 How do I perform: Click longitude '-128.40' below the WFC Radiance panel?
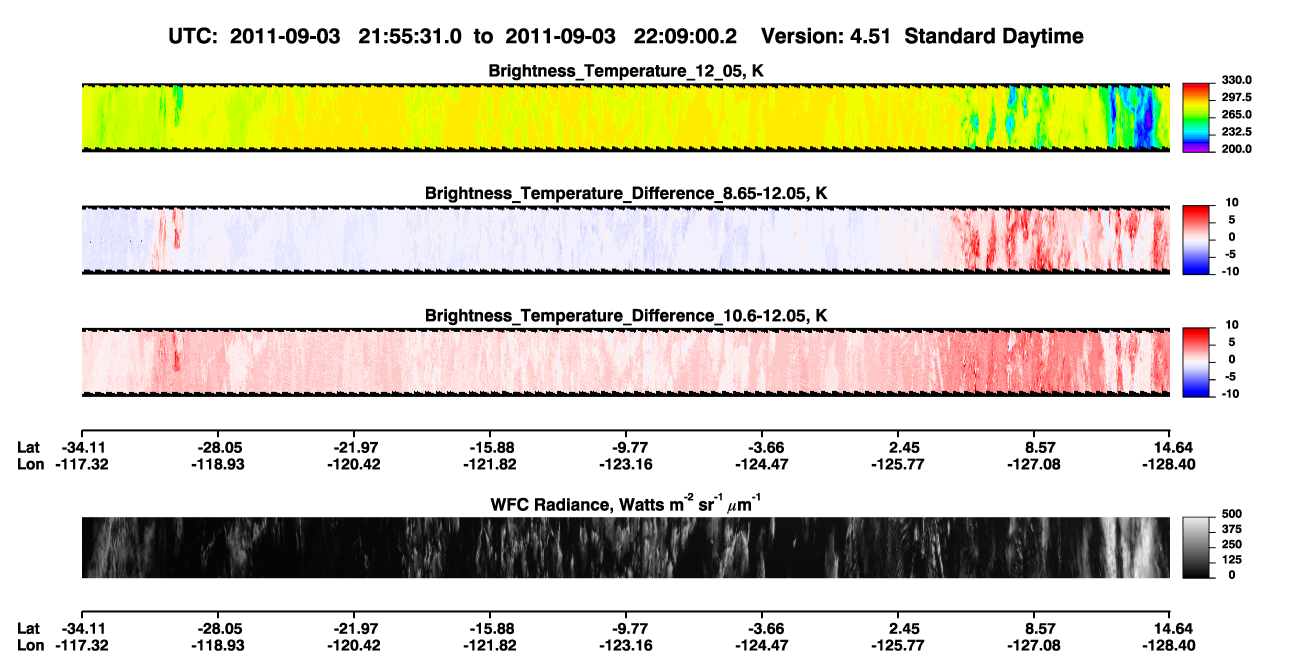click(x=1171, y=646)
